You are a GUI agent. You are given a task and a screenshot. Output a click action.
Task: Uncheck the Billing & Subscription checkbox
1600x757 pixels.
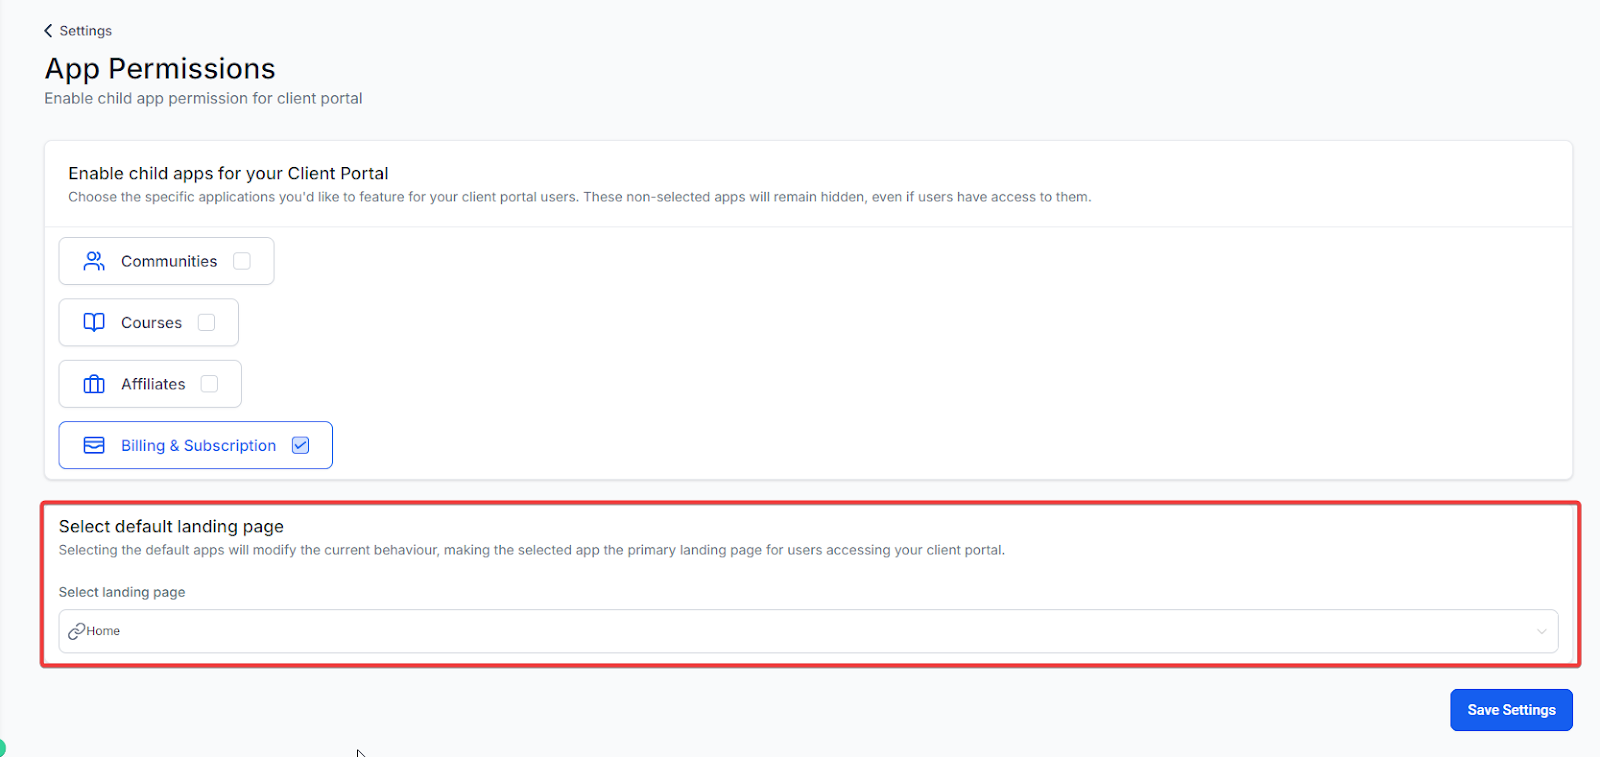tap(301, 445)
